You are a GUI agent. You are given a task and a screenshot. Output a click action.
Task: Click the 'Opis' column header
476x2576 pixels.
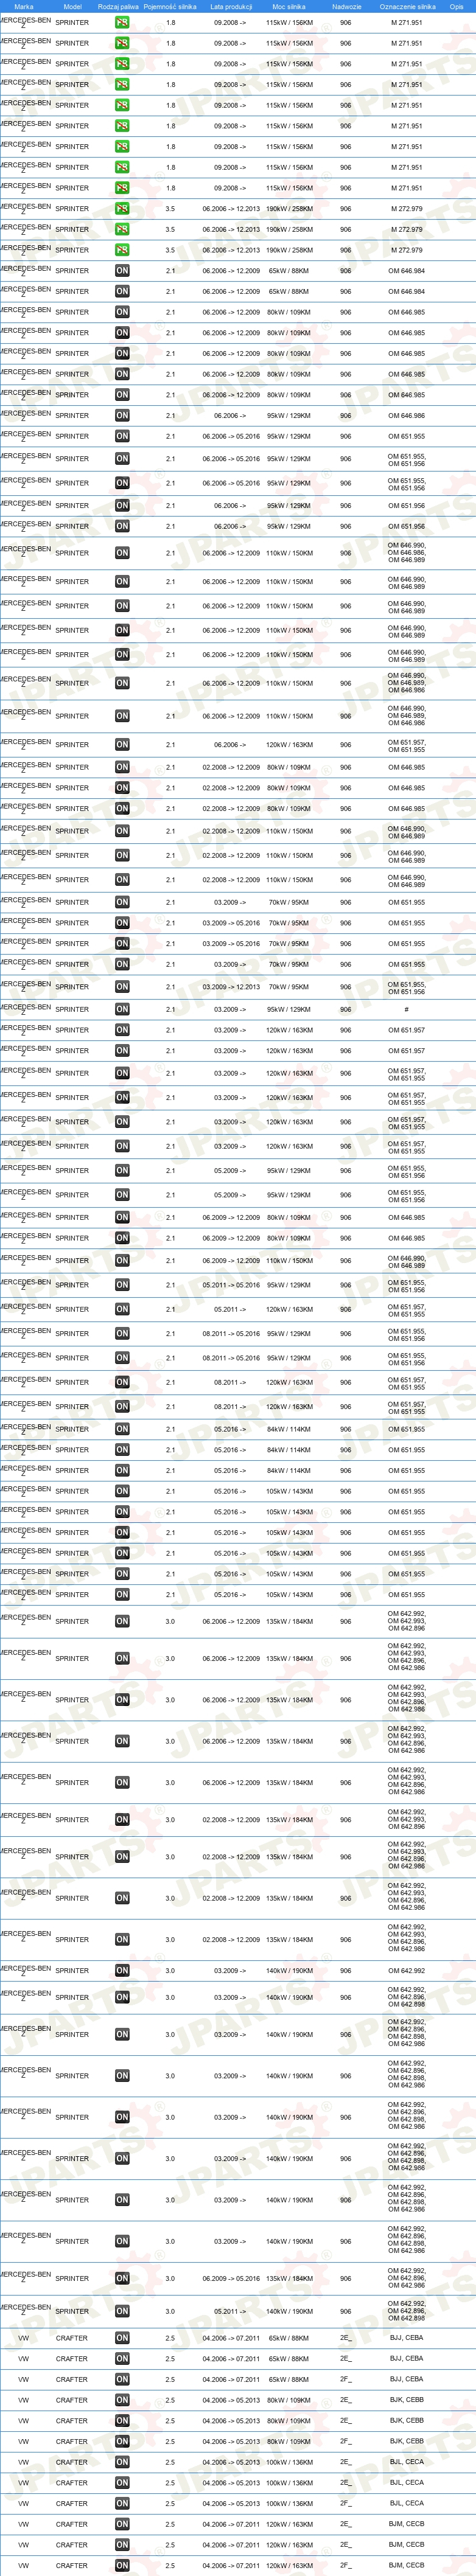[456, 6]
